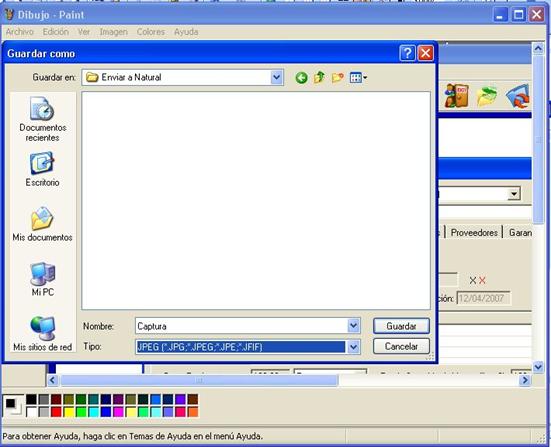Open Mi PC in places bar
Image resolution: width=551 pixels, height=447 pixels.
pos(43,279)
